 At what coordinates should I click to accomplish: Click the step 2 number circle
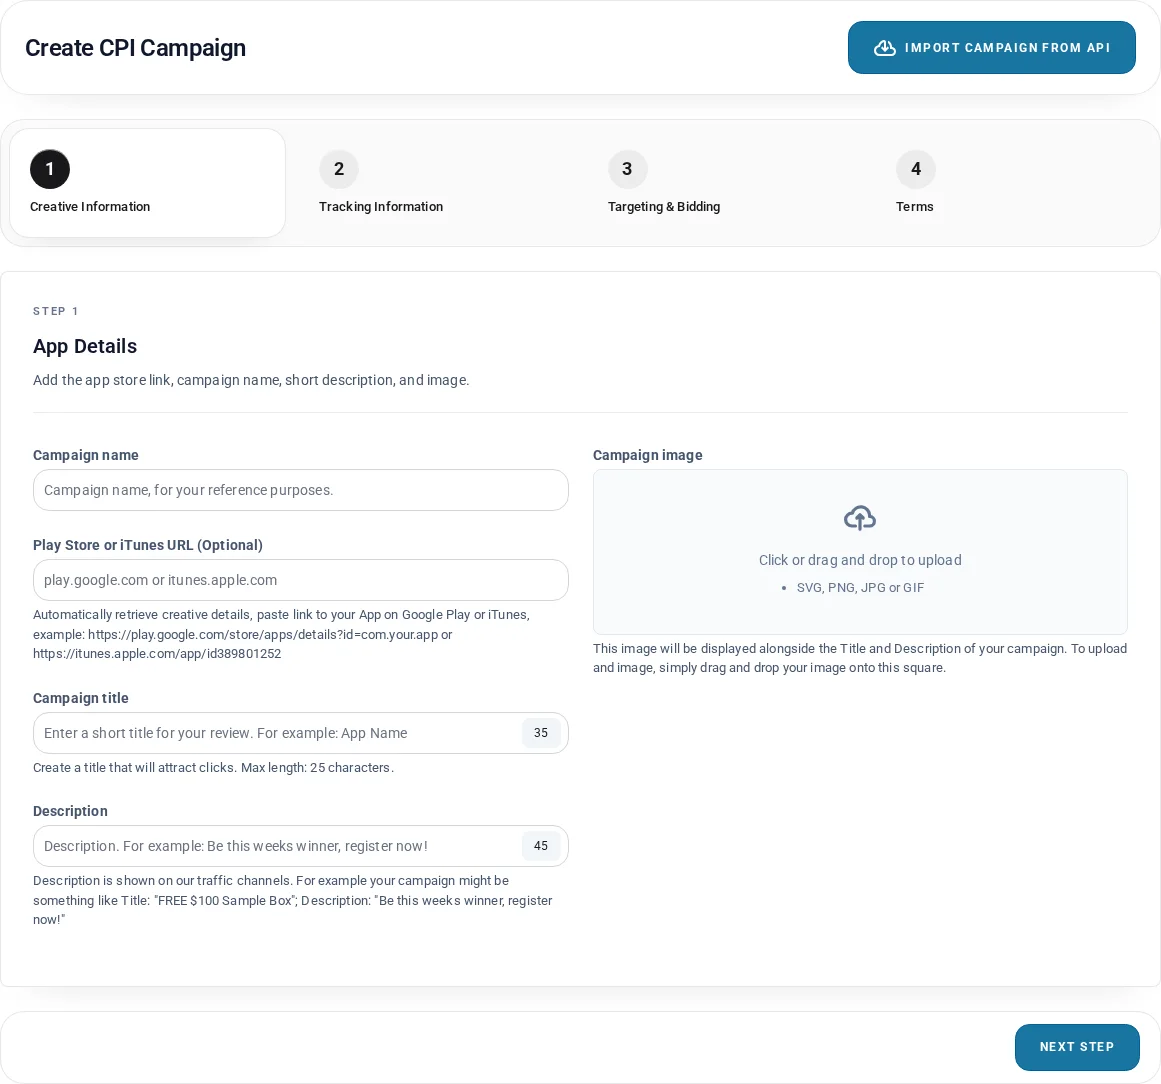pos(339,169)
